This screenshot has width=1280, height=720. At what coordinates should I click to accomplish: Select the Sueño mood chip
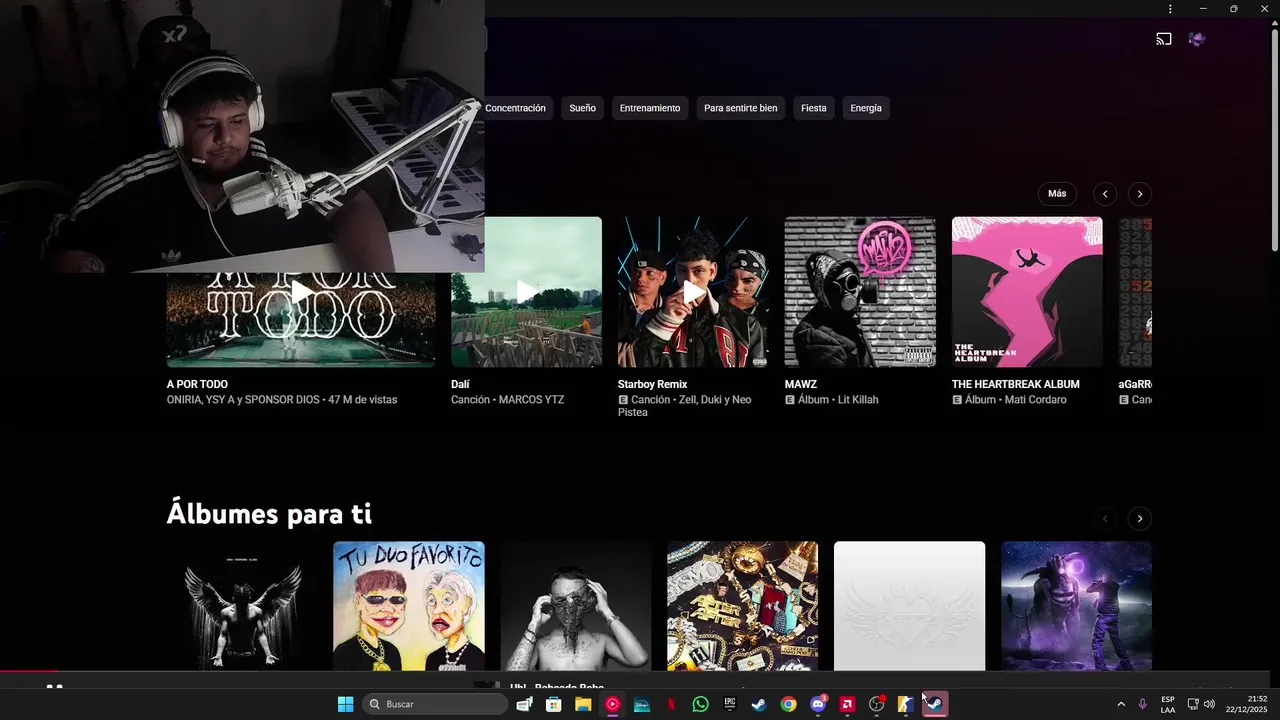582,108
